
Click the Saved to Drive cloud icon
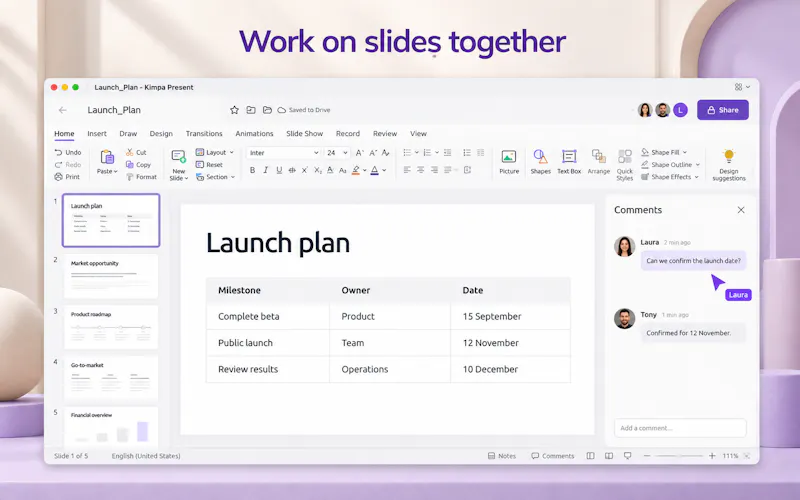point(282,110)
